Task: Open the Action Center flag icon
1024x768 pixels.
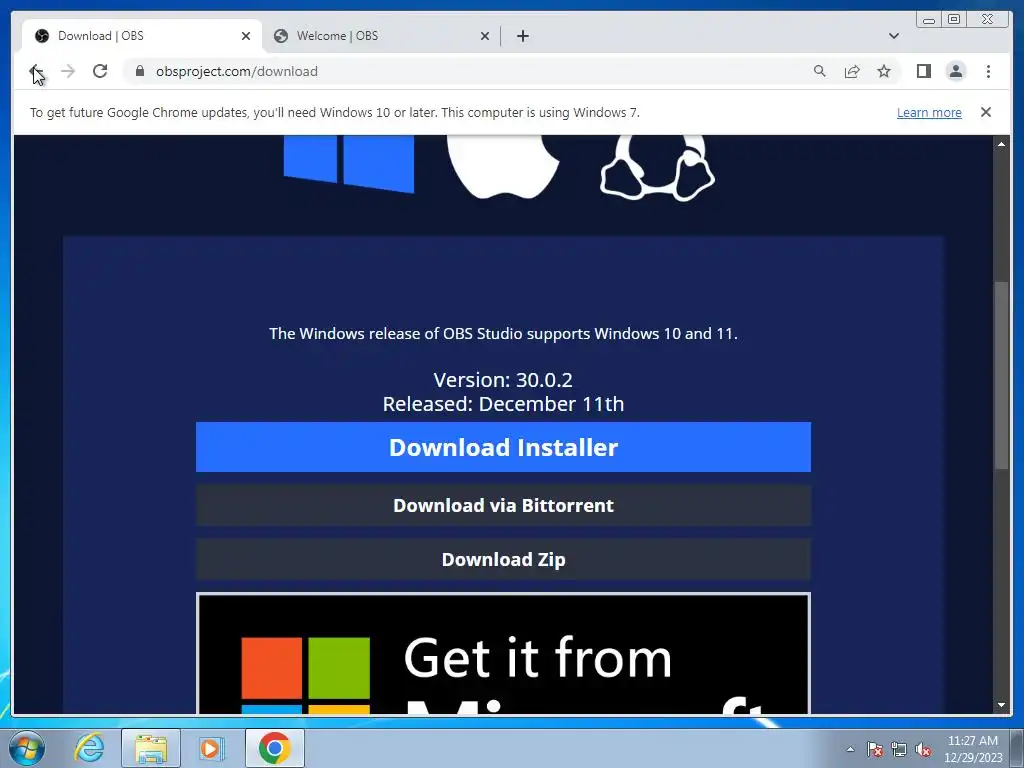Action: [x=875, y=749]
